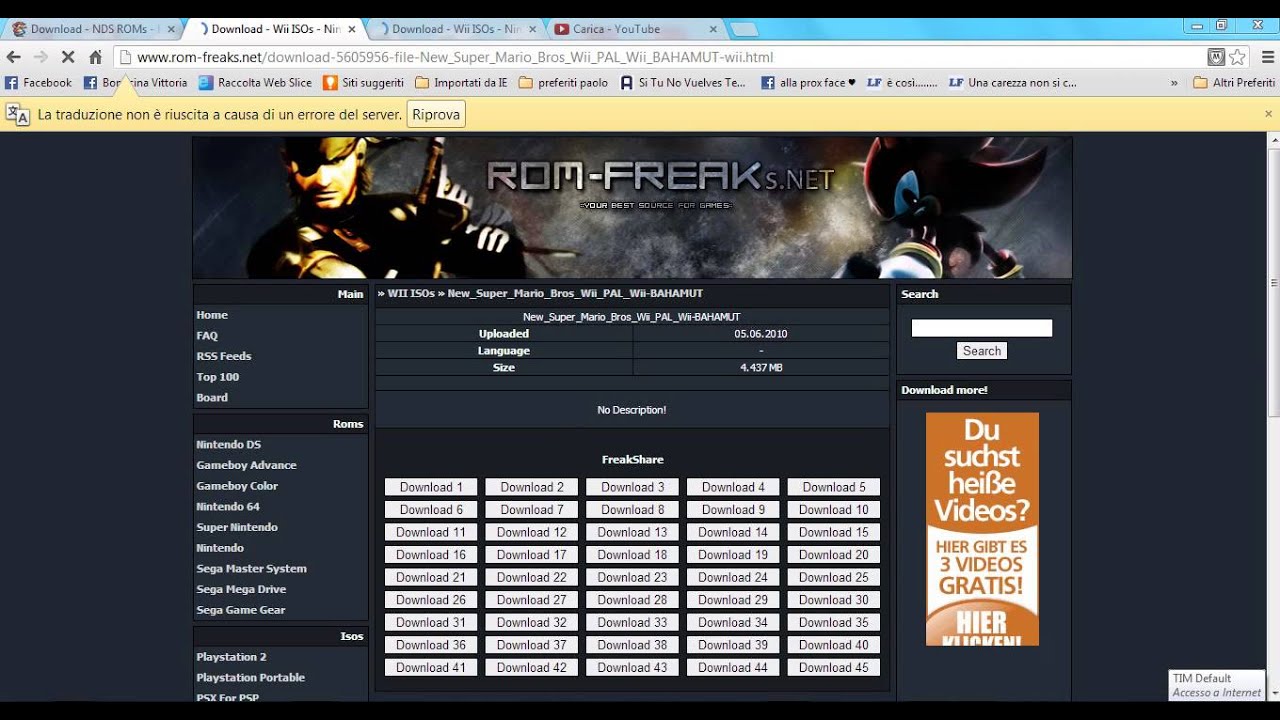Open the Top 100 link

[x=218, y=377]
